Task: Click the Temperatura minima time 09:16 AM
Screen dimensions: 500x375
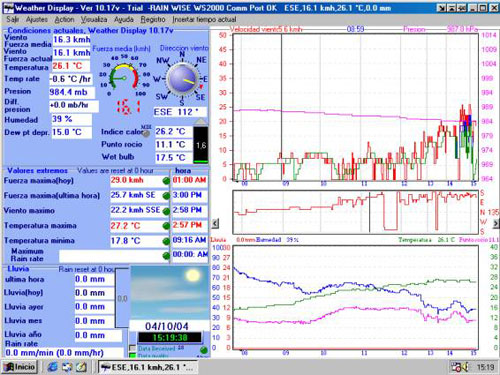Action: 190,240
